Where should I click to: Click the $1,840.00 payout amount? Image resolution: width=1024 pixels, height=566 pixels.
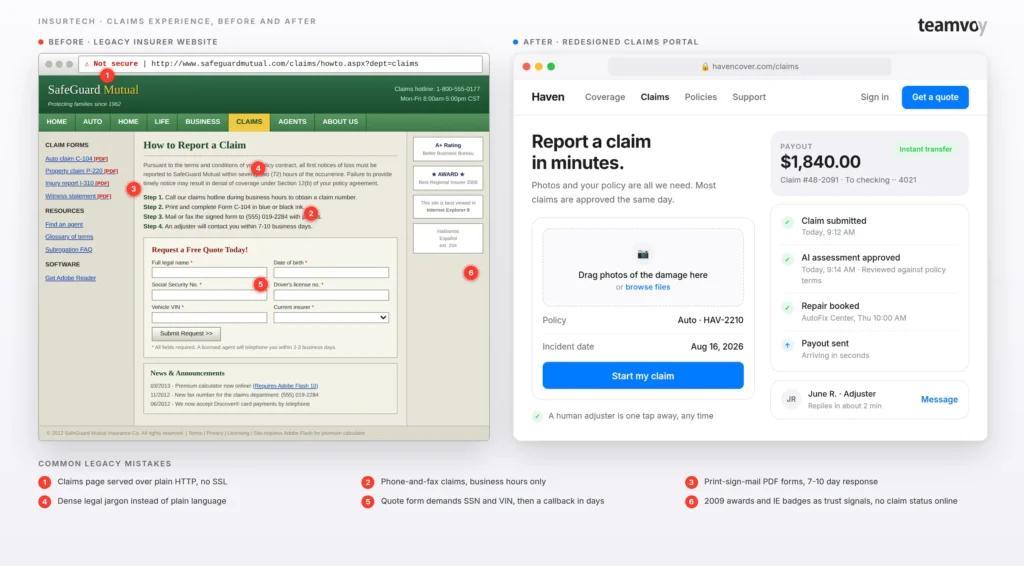pyautogui.click(x=820, y=162)
